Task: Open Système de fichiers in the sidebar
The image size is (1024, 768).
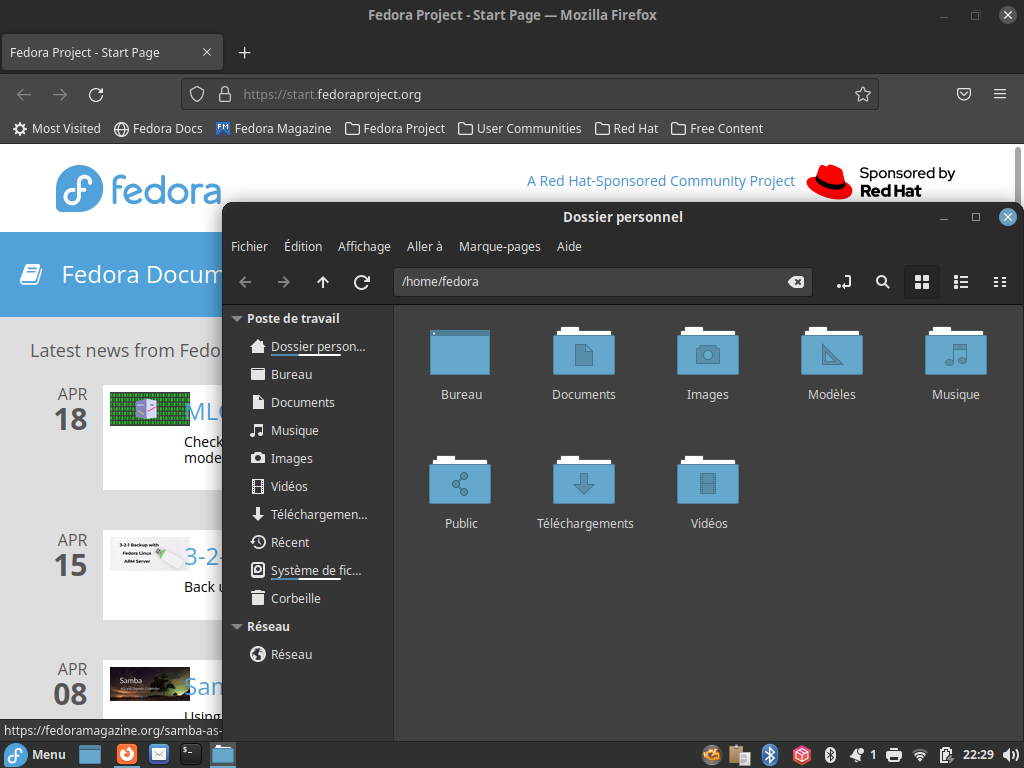Action: tap(306, 571)
